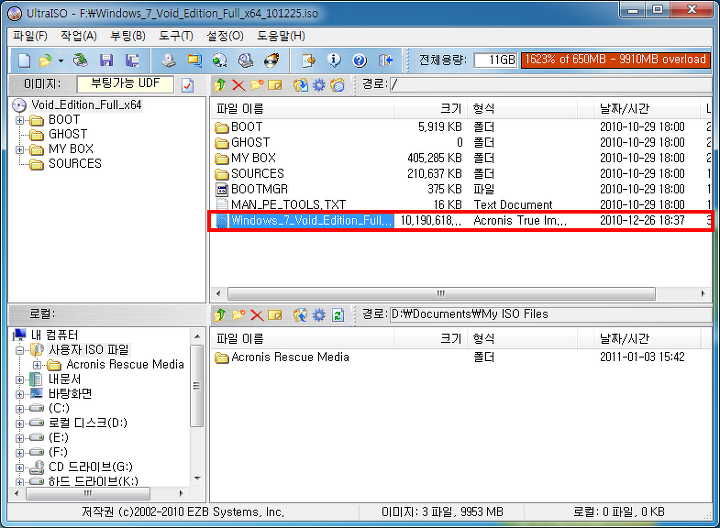The width and height of the screenshot is (720, 528).
Task: Click the image file list horizontal scrollbar
Action: click(x=441, y=294)
